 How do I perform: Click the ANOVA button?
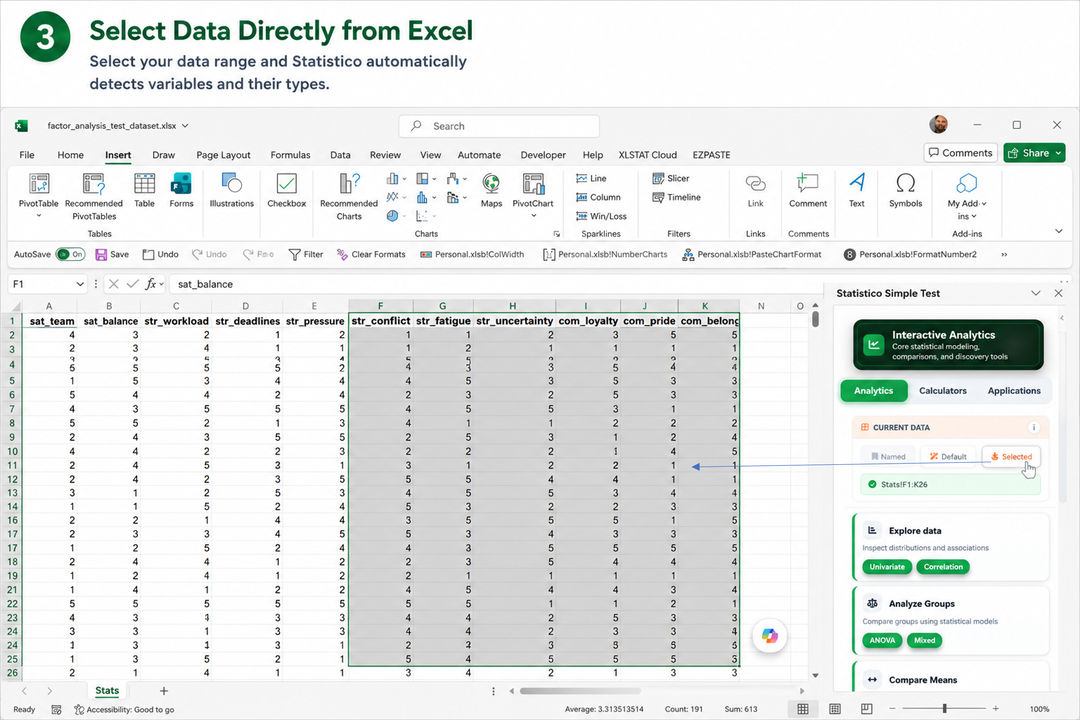[x=882, y=640]
